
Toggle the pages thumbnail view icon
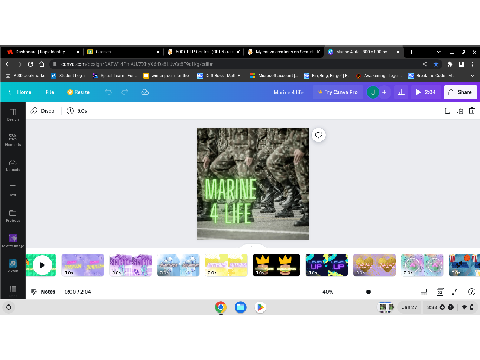[424, 292]
